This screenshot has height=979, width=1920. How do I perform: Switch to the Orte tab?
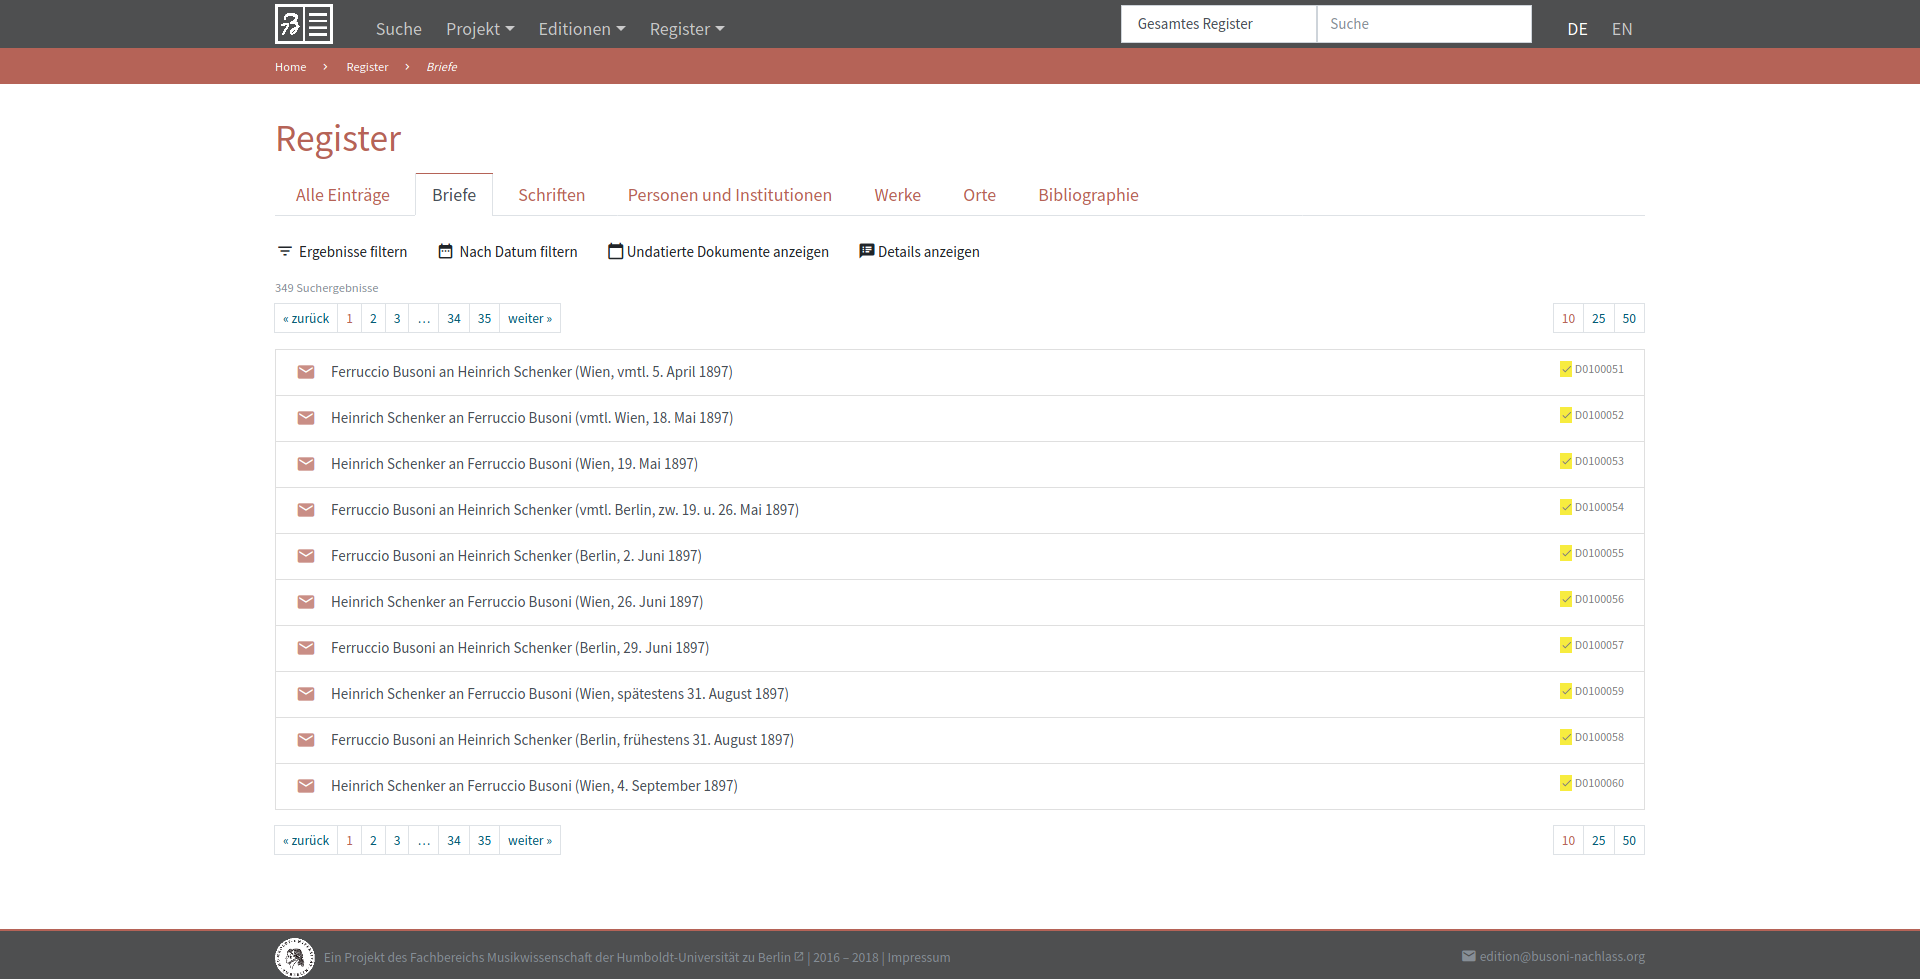coord(980,195)
